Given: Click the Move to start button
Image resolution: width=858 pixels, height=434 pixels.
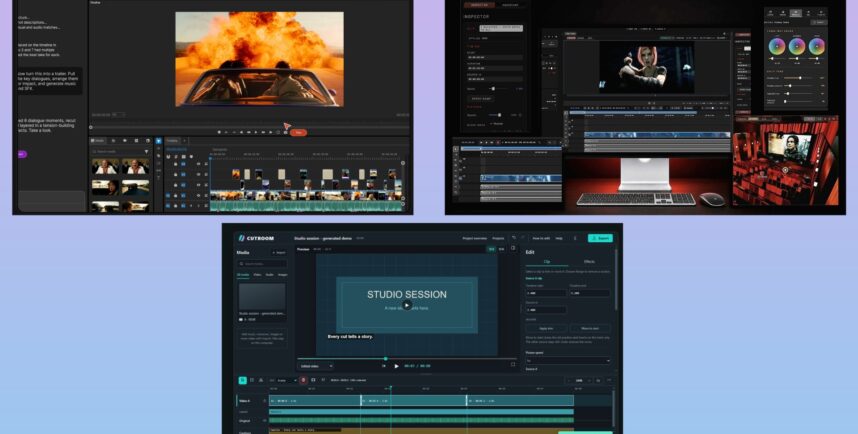Looking at the screenshot, I should pyautogui.click(x=590, y=328).
